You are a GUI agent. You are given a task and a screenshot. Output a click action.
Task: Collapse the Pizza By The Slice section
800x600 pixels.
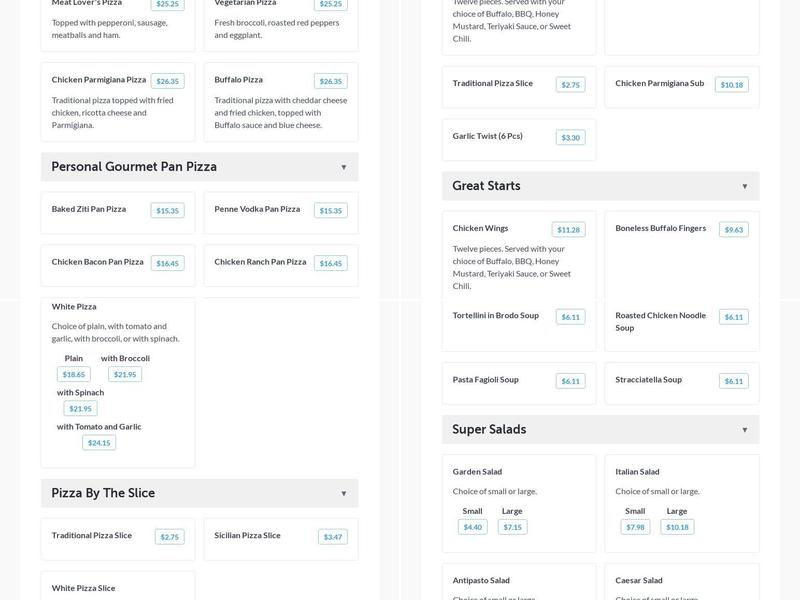(343, 493)
